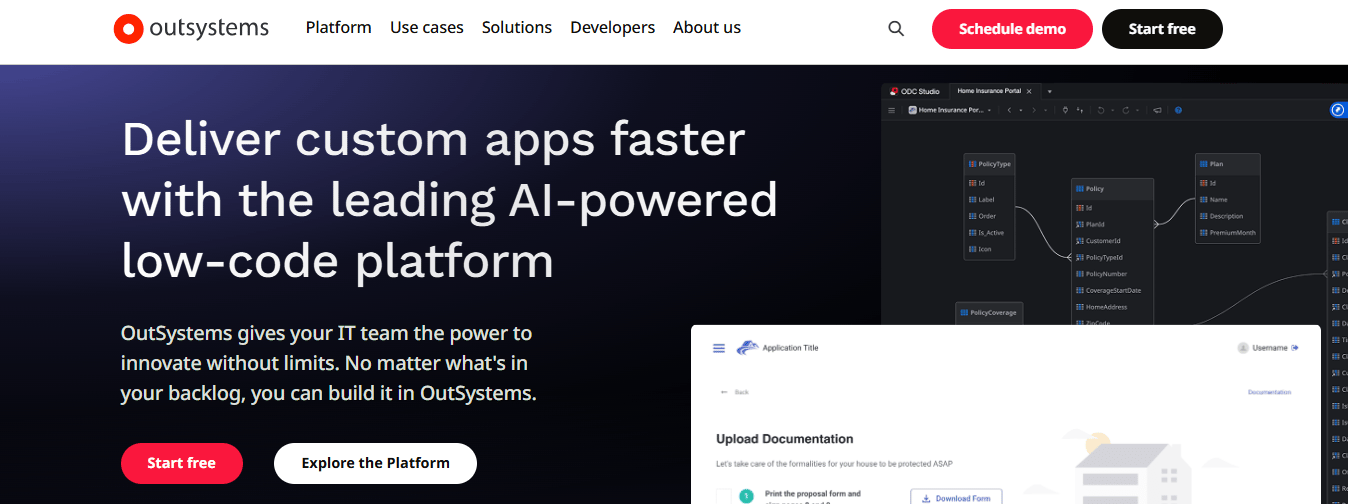The image size is (1348, 504).
Task: Click the megaphone feedback icon in toolbar
Action: pyautogui.click(x=1157, y=110)
